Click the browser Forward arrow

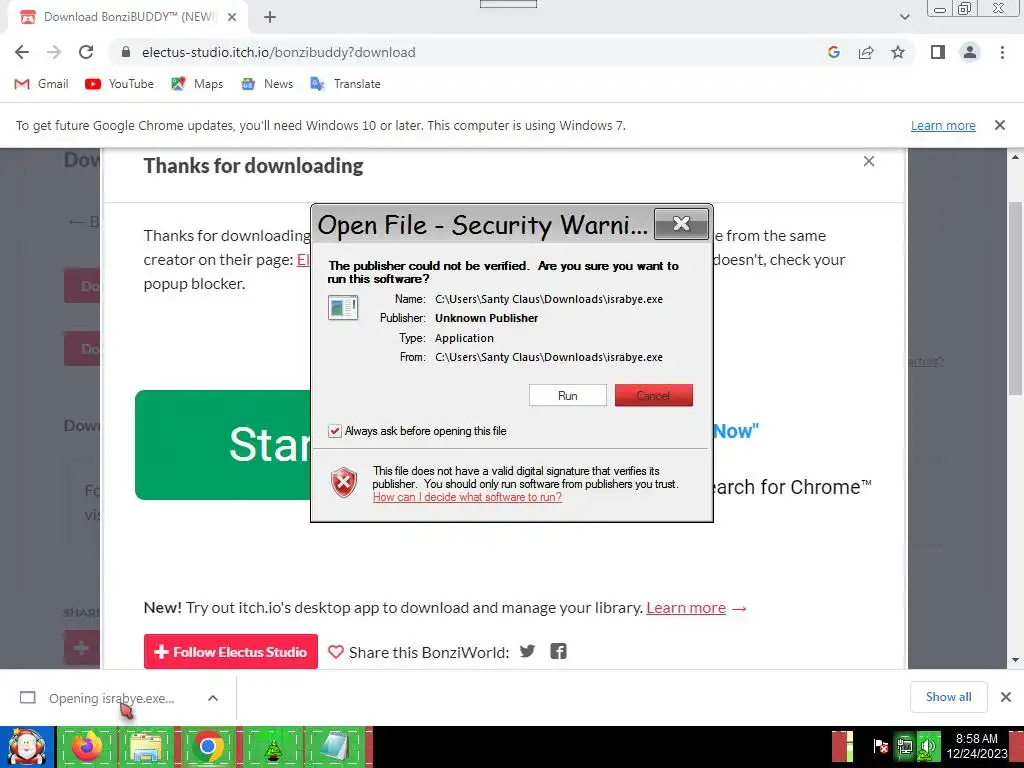pyautogui.click(x=54, y=52)
